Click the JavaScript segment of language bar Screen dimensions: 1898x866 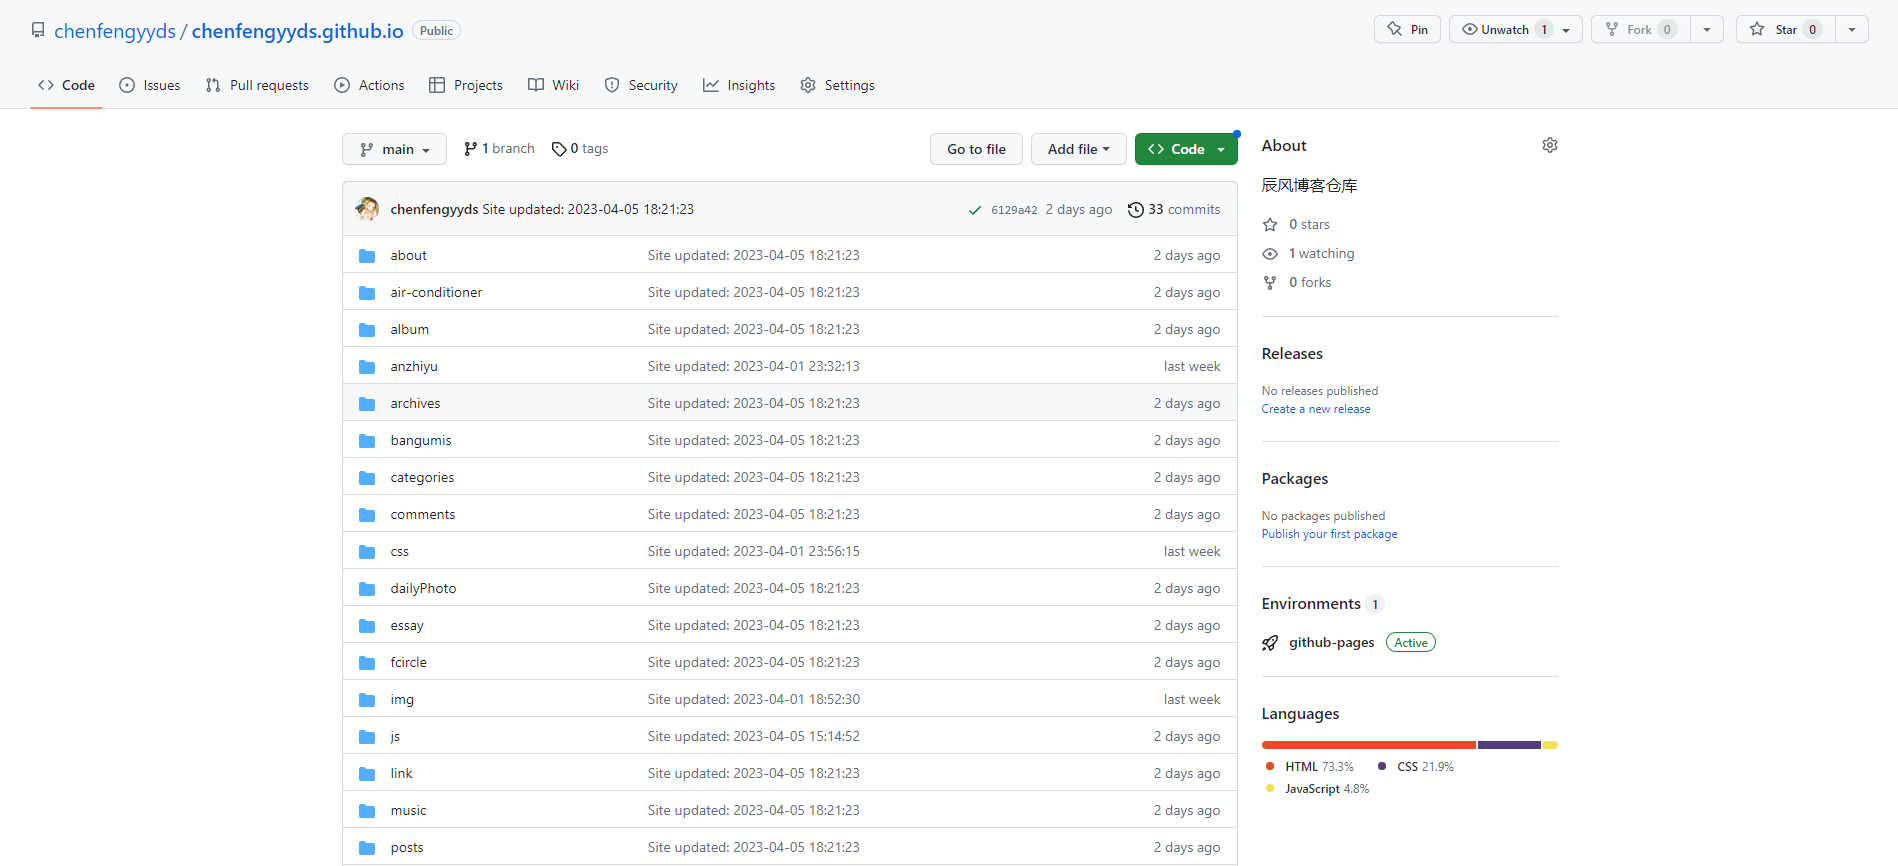click(x=1550, y=745)
